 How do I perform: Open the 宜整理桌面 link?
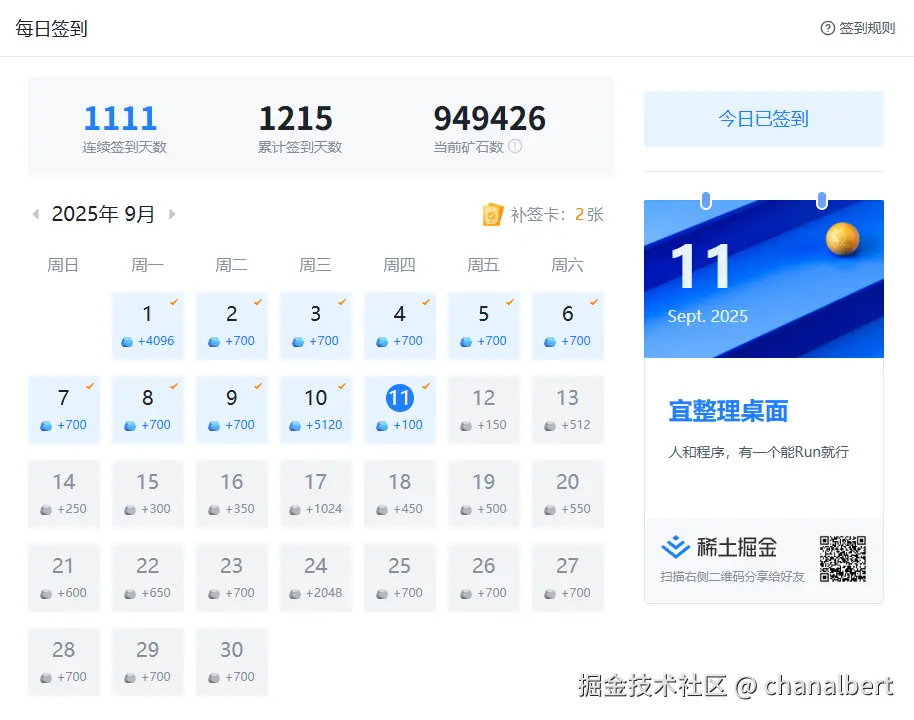click(x=728, y=411)
